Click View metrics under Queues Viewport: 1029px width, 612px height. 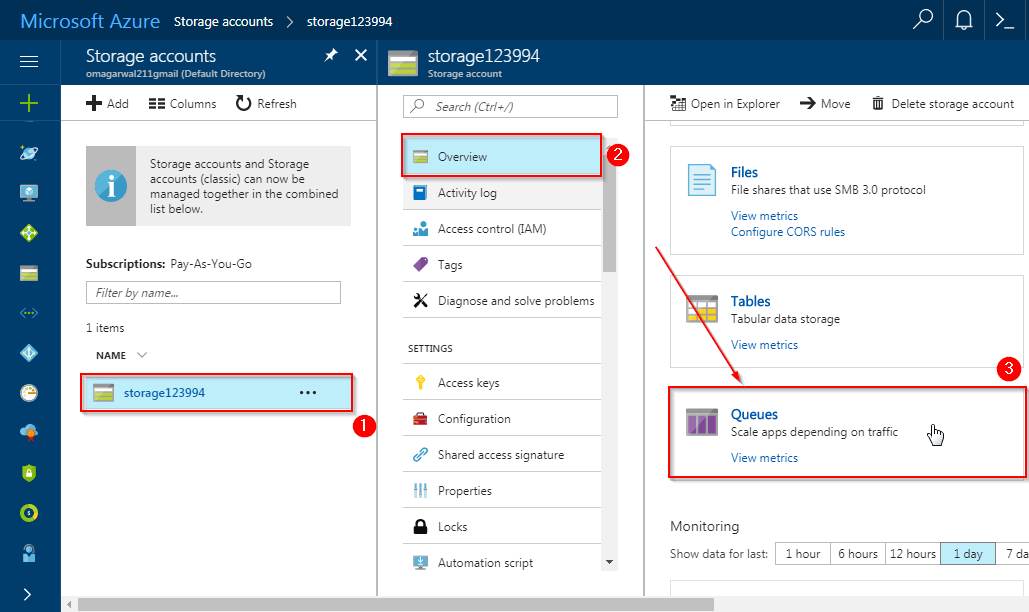pos(765,458)
